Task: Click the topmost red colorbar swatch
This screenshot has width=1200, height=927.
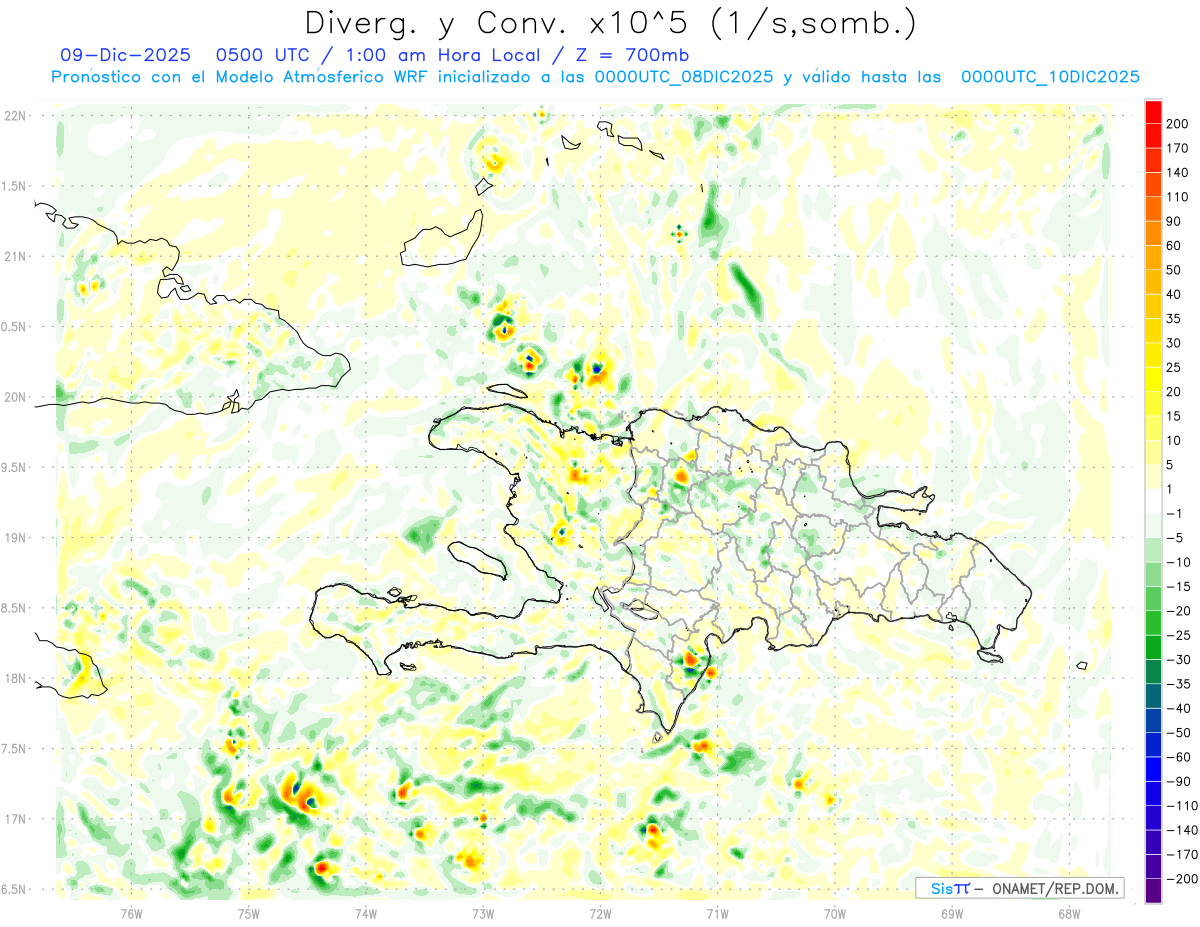Action: pyautogui.click(x=1154, y=111)
